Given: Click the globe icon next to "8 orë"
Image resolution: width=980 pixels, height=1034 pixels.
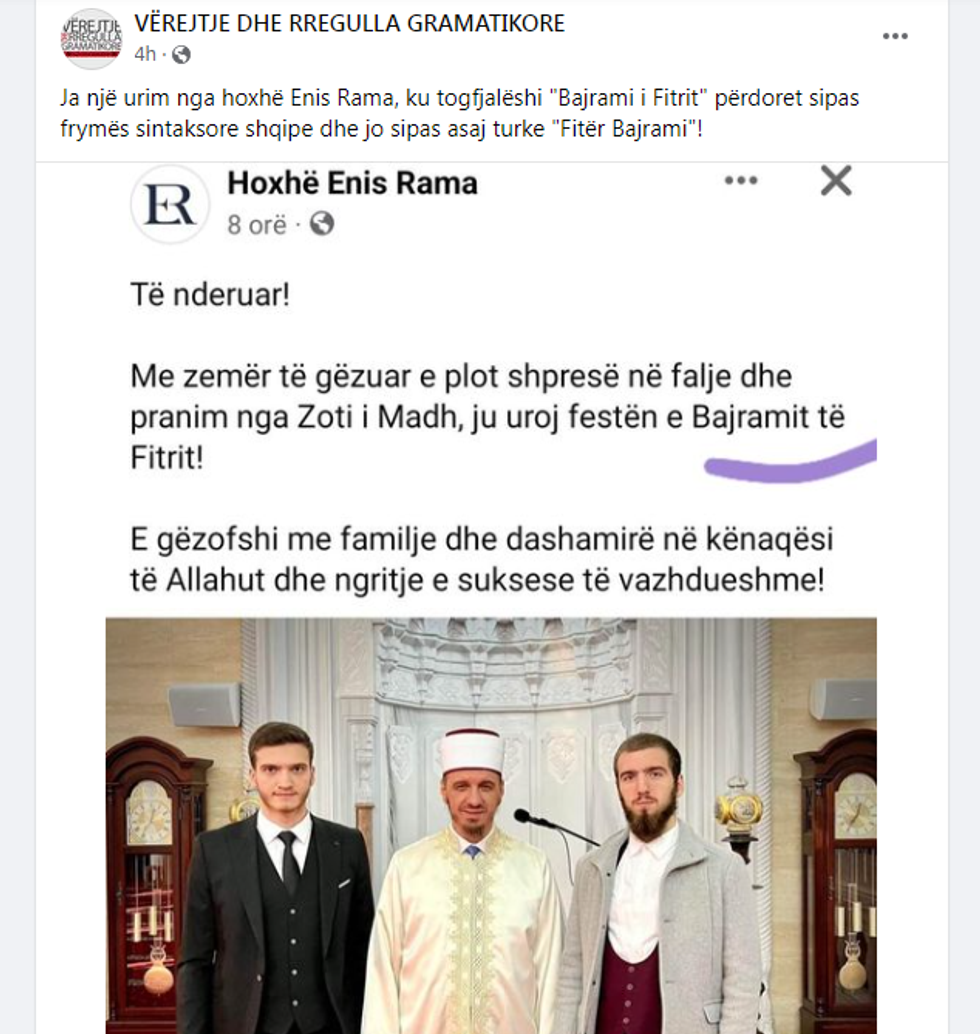Looking at the screenshot, I should (322, 224).
